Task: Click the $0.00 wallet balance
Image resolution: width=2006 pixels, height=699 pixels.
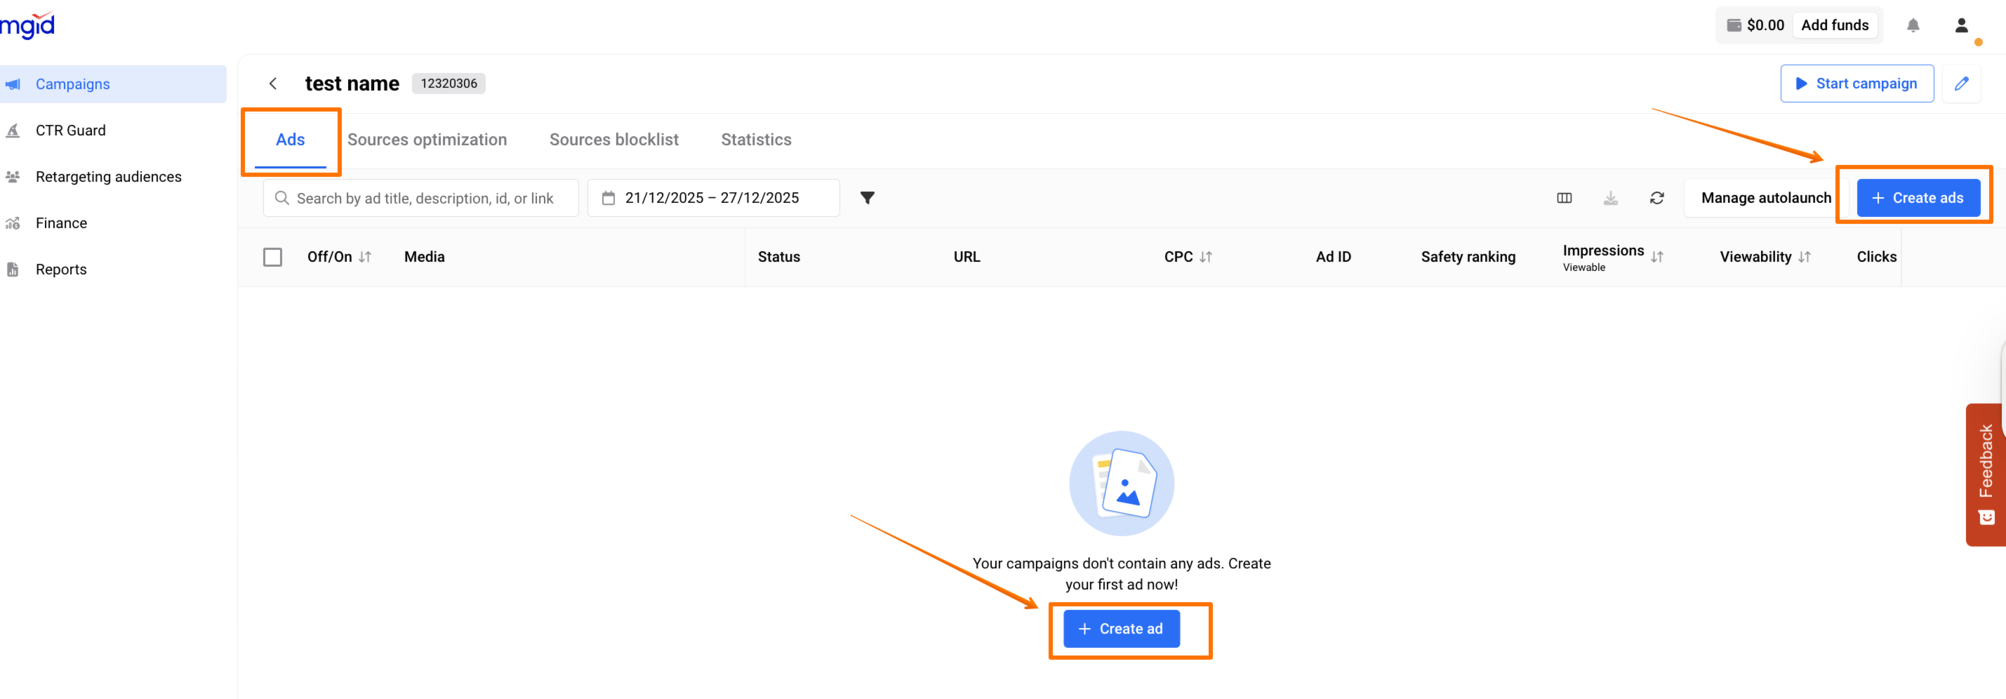Action: coord(1755,25)
